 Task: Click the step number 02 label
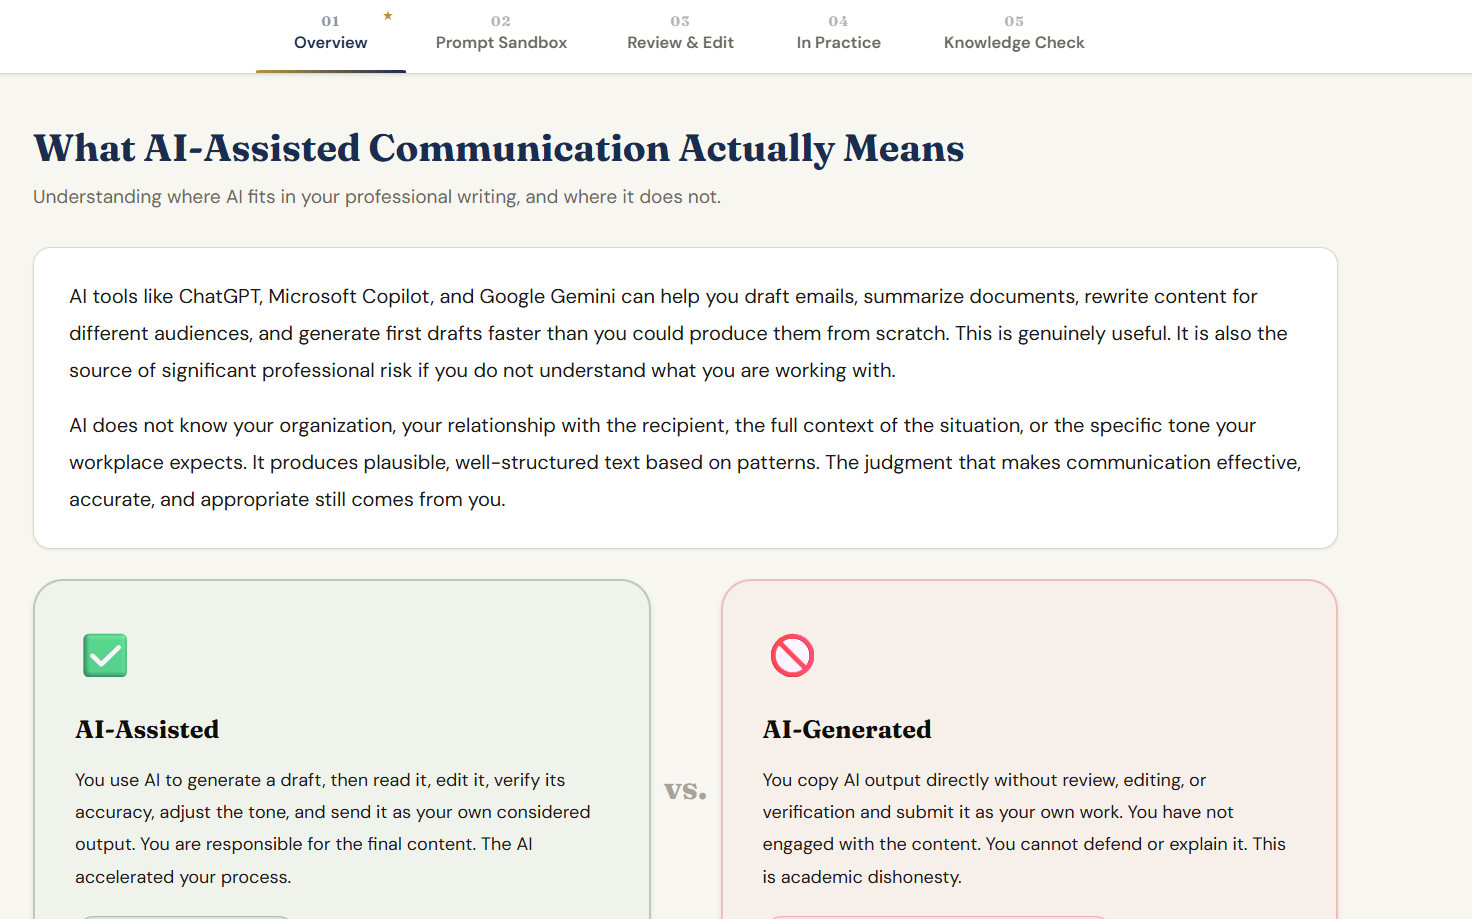click(501, 21)
